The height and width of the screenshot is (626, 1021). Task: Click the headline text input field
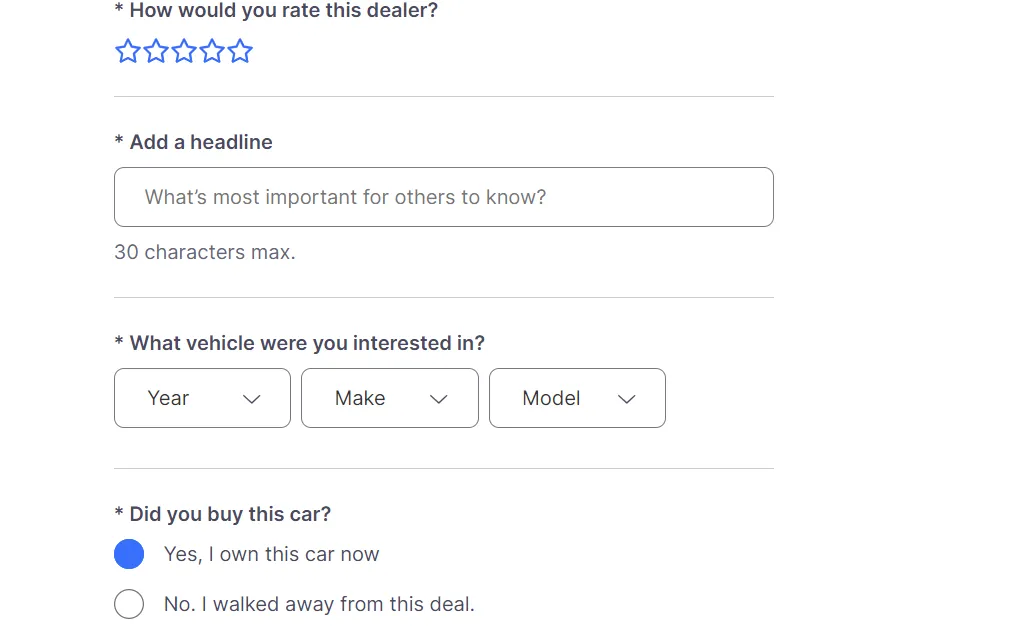(x=444, y=197)
